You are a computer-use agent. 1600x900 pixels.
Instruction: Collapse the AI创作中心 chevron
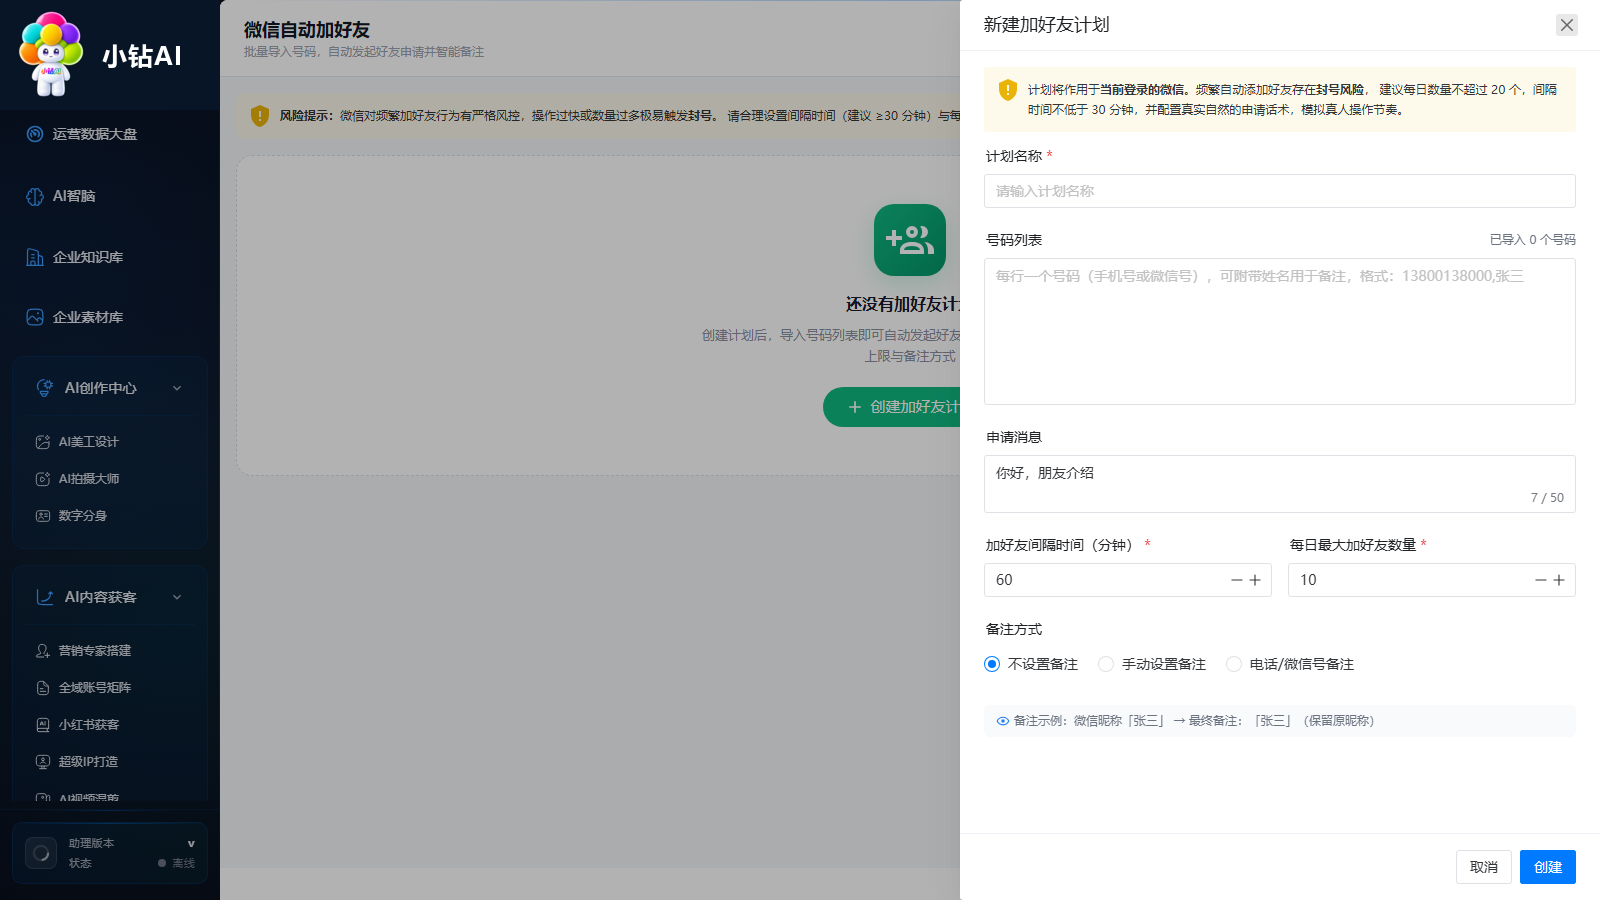tap(177, 388)
